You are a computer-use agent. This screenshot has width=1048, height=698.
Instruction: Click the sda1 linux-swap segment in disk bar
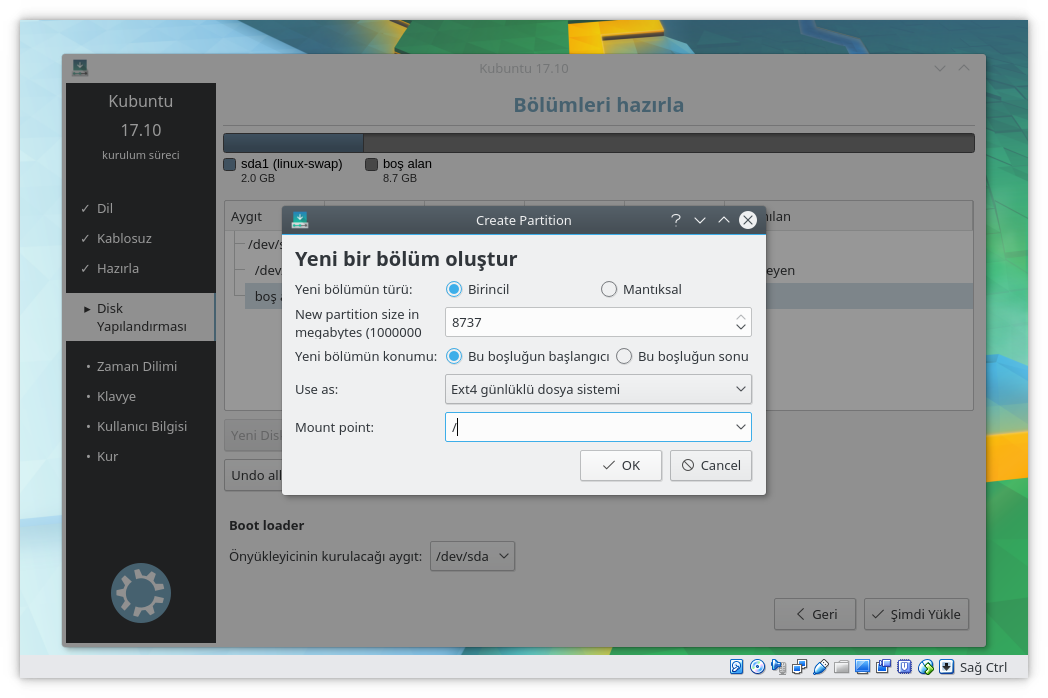click(293, 142)
